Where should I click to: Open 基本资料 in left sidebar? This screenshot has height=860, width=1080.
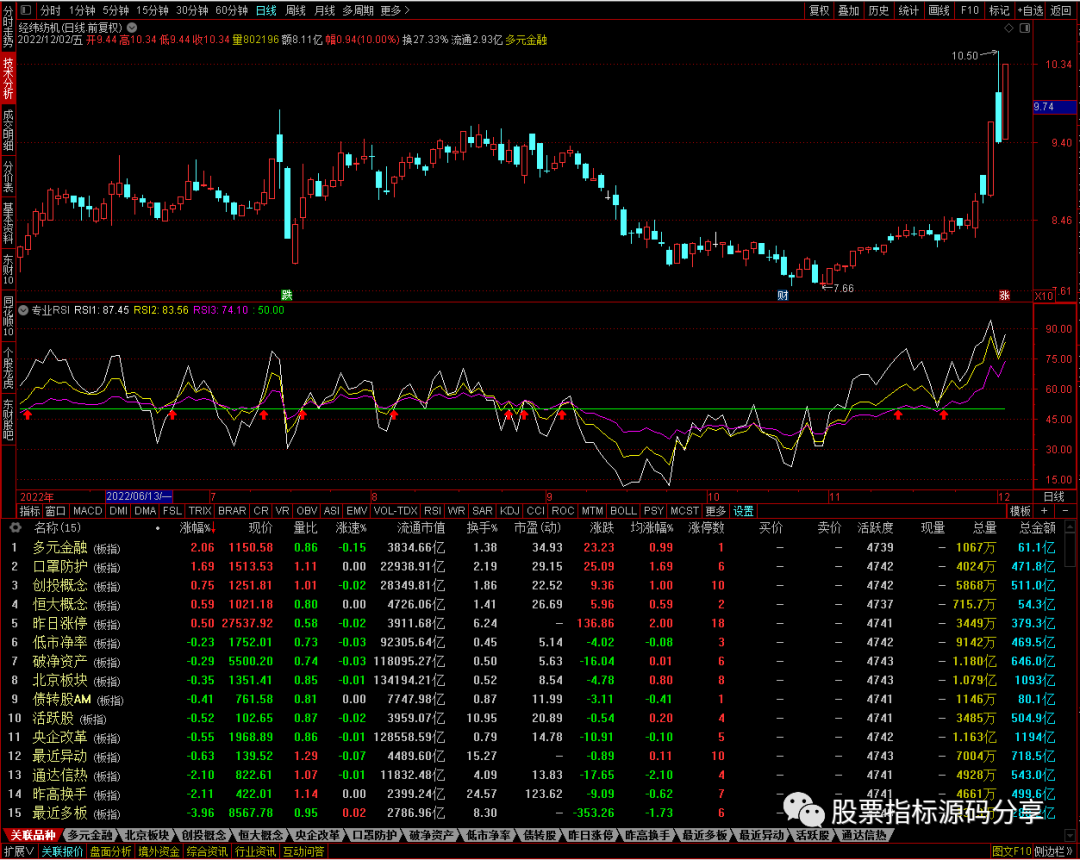(x=8, y=223)
